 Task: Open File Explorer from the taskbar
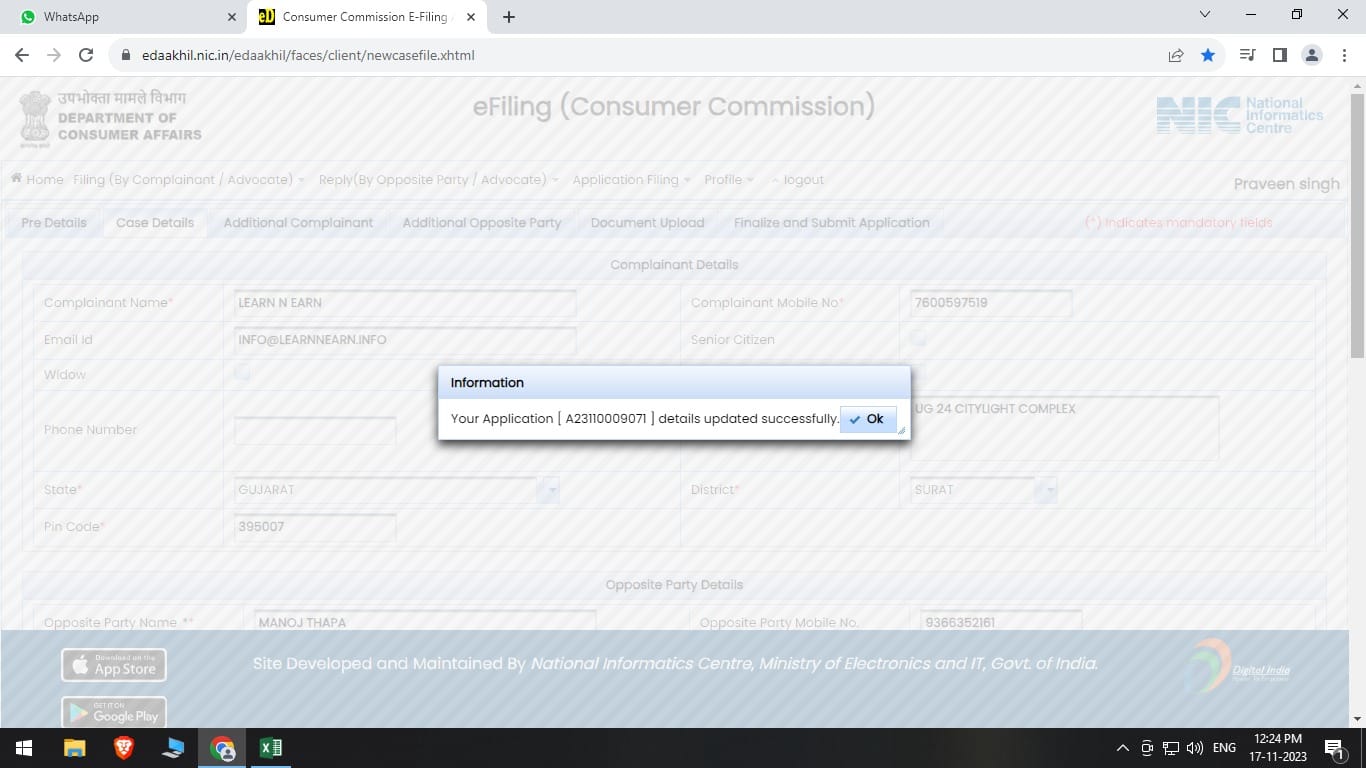[75, 748]
